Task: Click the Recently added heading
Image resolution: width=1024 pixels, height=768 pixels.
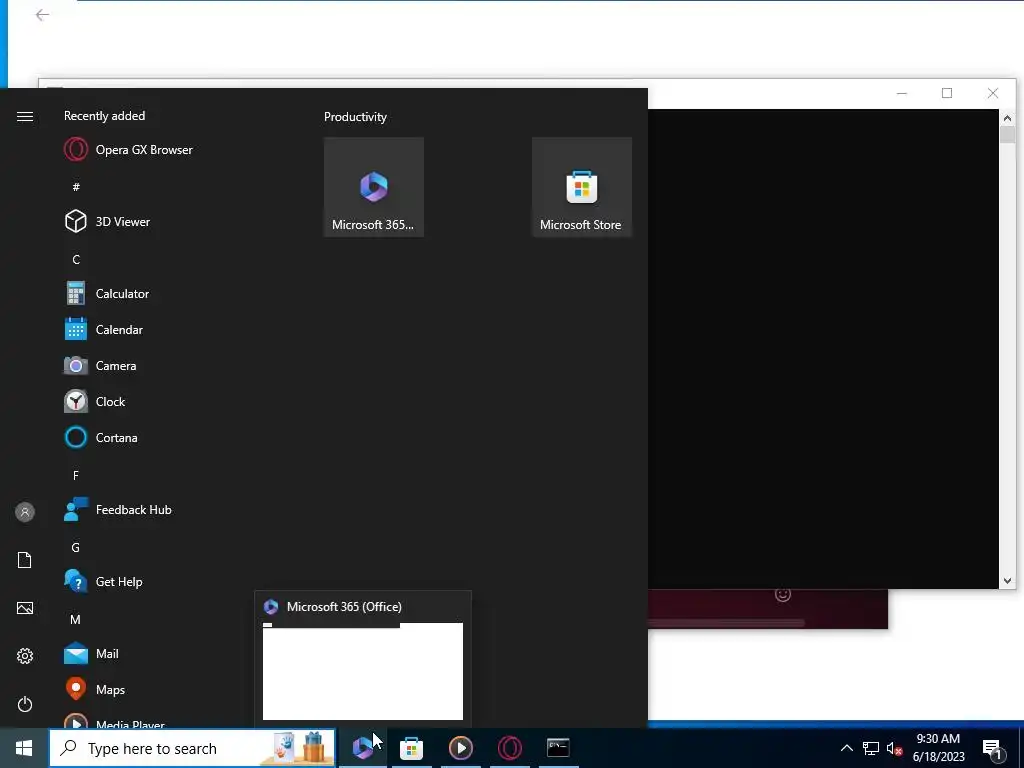Action: [104, 116]
